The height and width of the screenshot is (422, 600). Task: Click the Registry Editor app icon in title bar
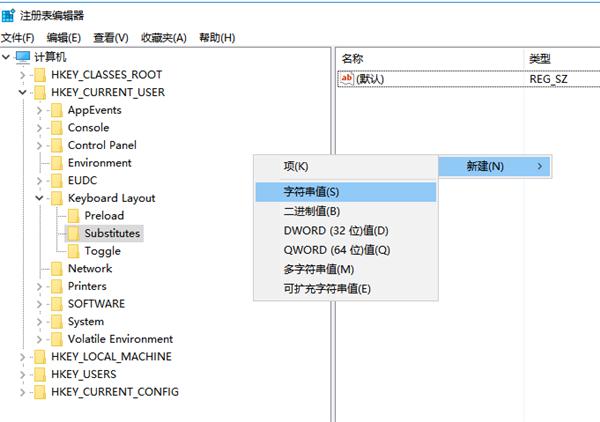pos(8,15)
